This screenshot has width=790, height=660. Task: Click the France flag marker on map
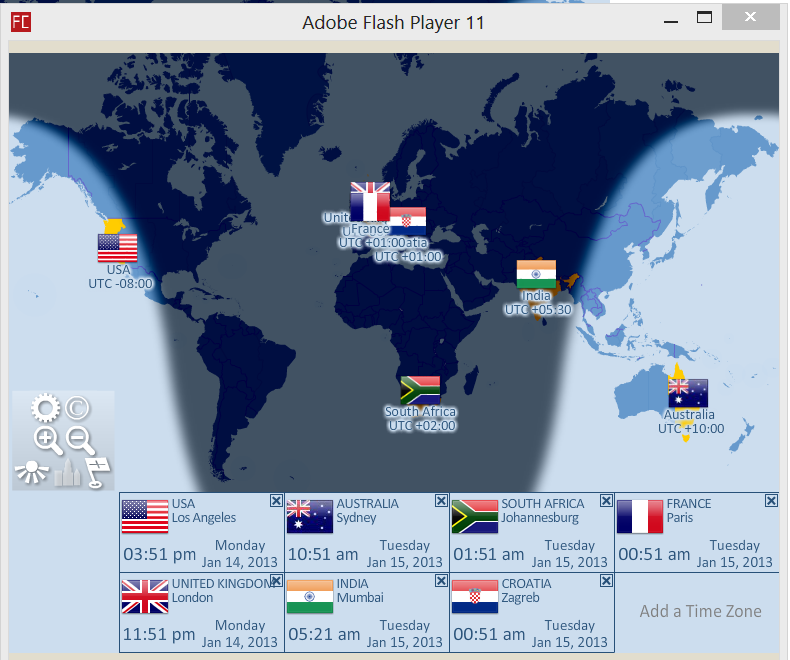[x=368, y=206]
